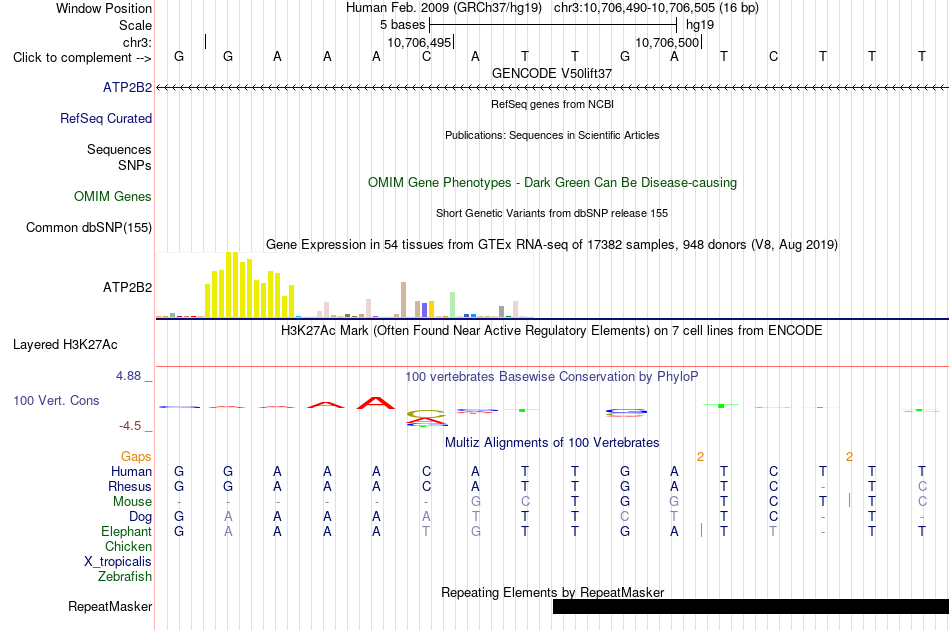This screenshot has height=630, width=950.
Task: Click the 'H3K27Ac Mark' ENCODE track title
Action: click(x=552, y=331)
